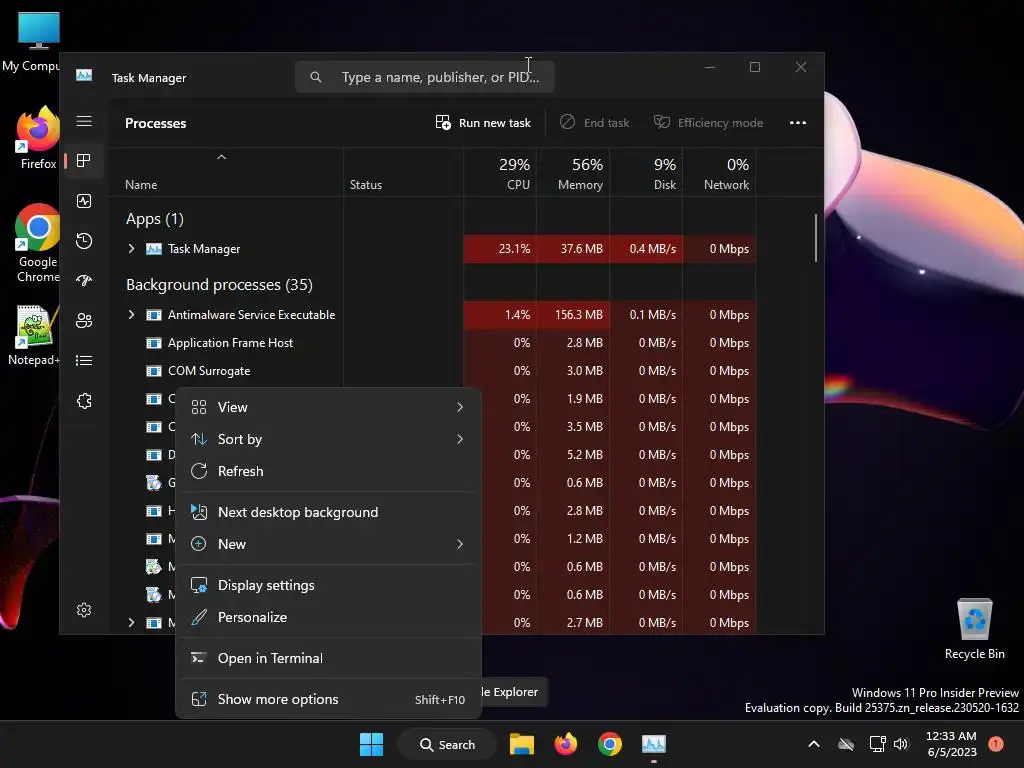The height and width of the screenshot is (768, 1024).
Task: Open the Sort by submenu
Action: tap(328, 439)
